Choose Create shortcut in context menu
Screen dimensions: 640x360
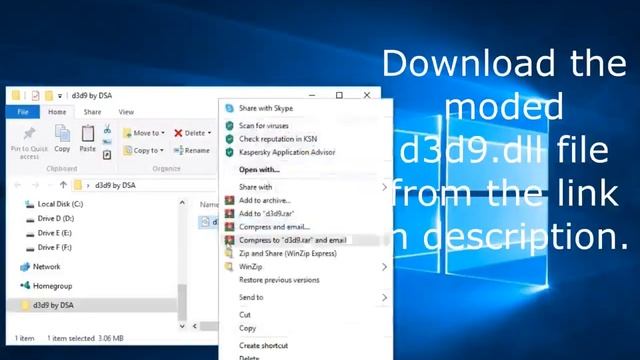263,345
